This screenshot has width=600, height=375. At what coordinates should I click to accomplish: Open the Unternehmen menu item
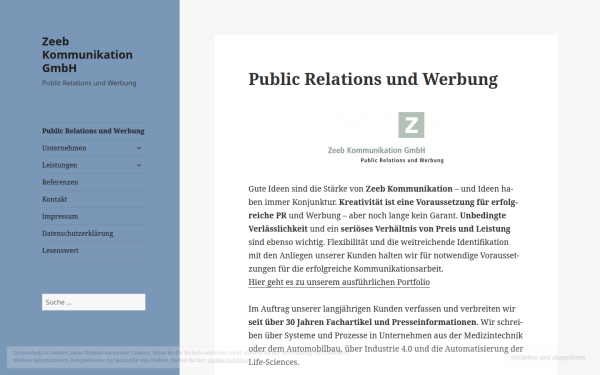(x=64, y=148)
